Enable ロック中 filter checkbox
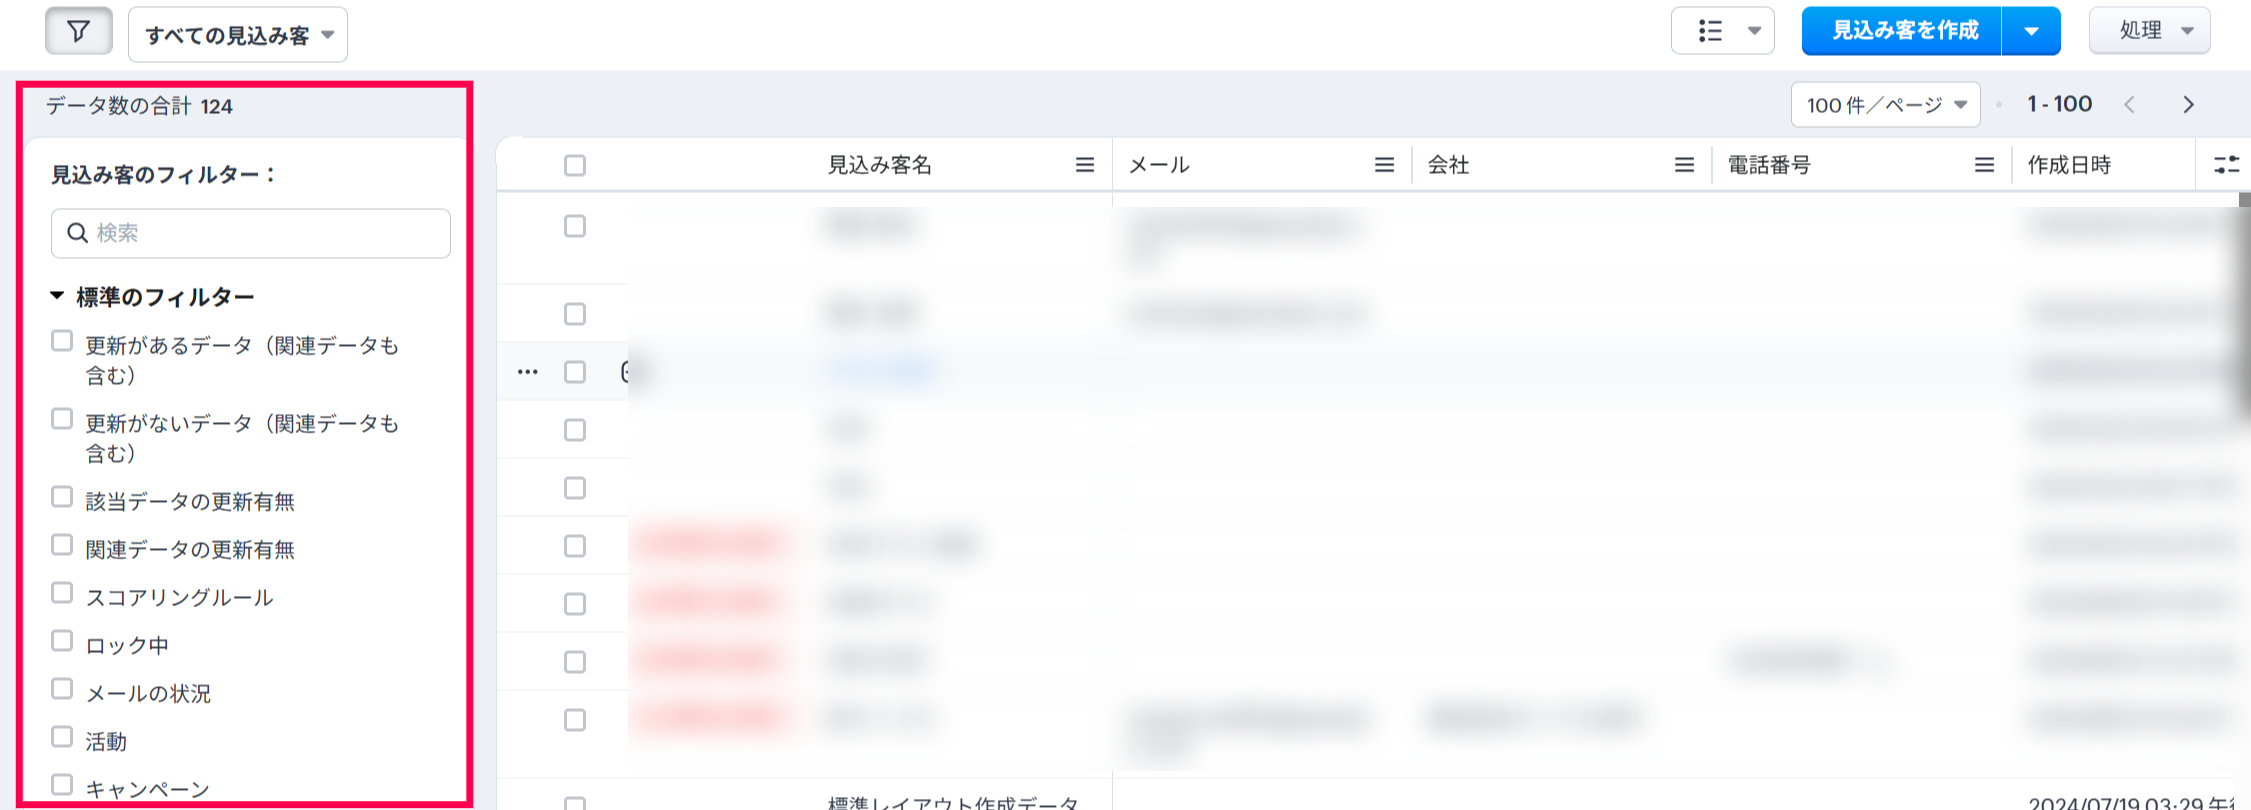 tap(62, 641)
